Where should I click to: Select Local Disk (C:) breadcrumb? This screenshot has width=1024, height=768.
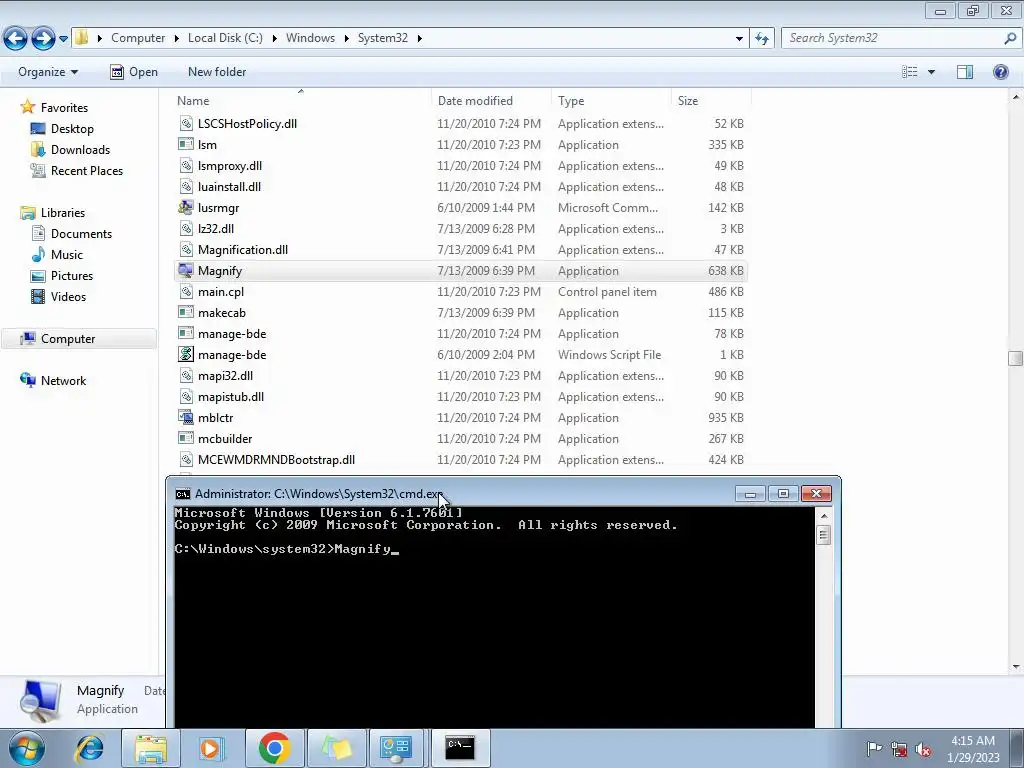click(225, 38)
